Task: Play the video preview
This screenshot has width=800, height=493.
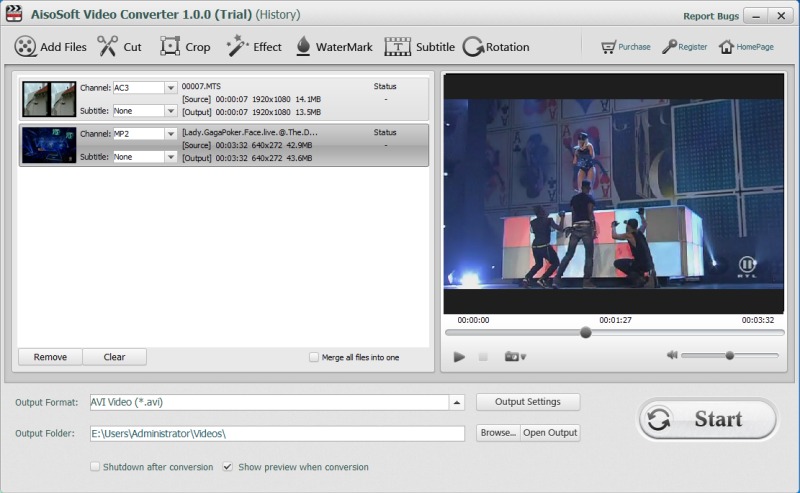Action: point(459,356)
